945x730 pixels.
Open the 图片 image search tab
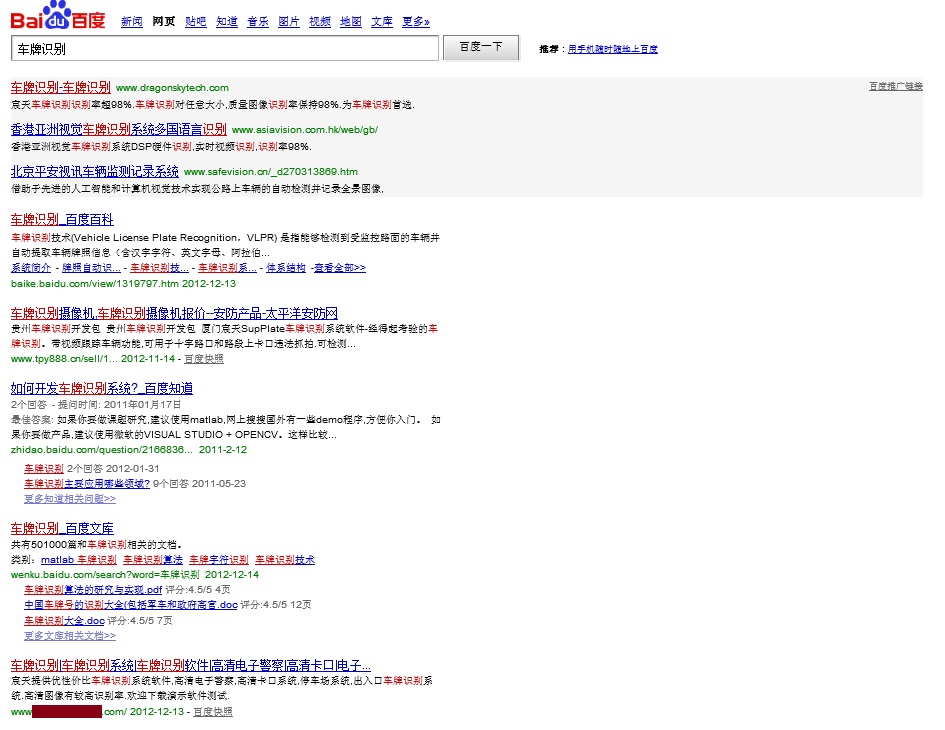pos(289,21)
